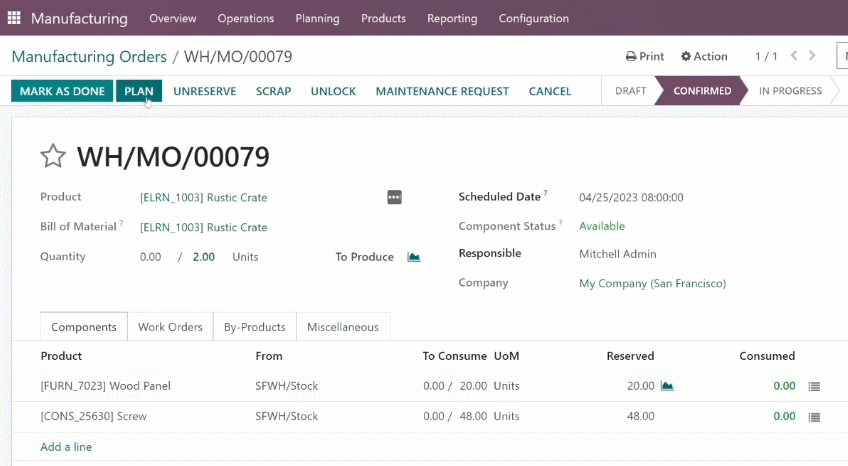Open forecast chart icon next to To Produce
The image size is (848, 466).
click(x=414, y=257)
